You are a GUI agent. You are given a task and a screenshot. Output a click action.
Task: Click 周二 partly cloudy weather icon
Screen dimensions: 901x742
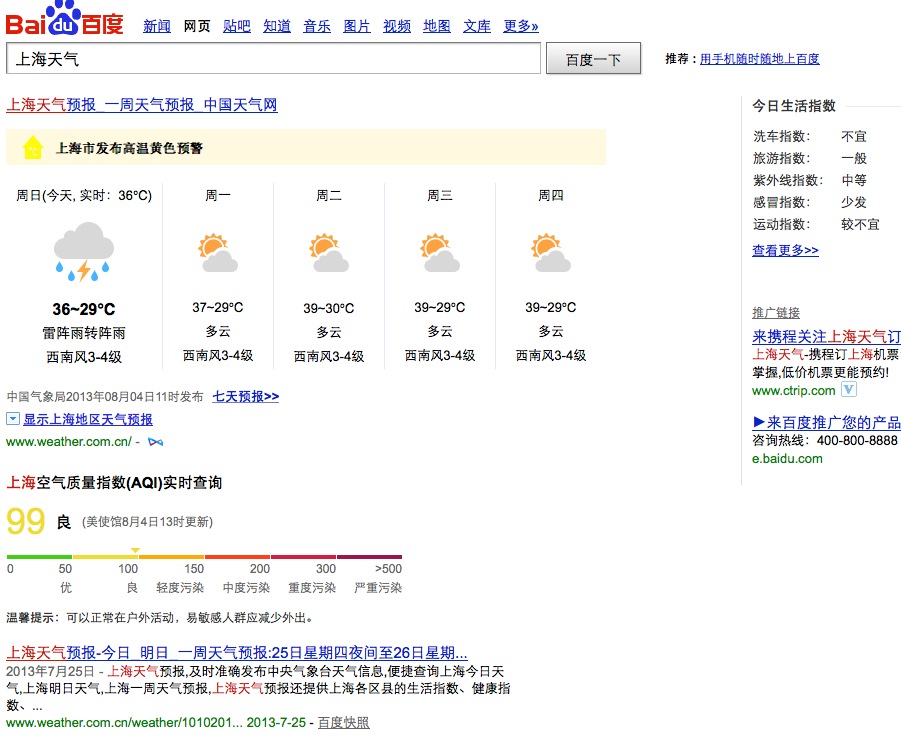point(329,252)
